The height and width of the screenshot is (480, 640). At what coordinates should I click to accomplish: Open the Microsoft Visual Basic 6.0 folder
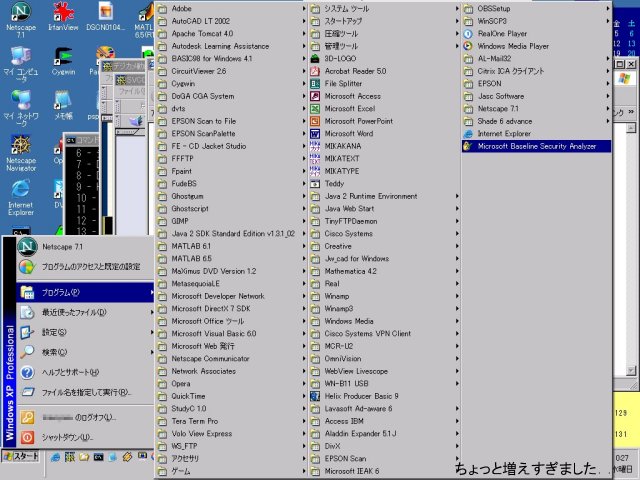[231, 333]
